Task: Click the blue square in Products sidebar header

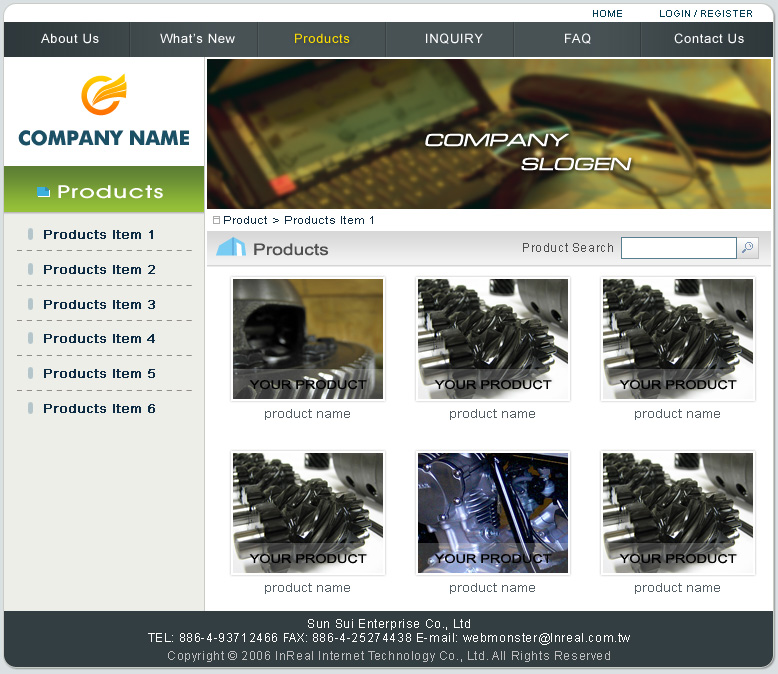Action: click(x=43, y=192)
